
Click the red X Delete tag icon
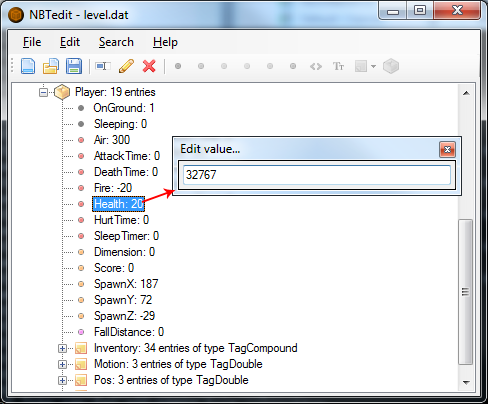[149, 66]
